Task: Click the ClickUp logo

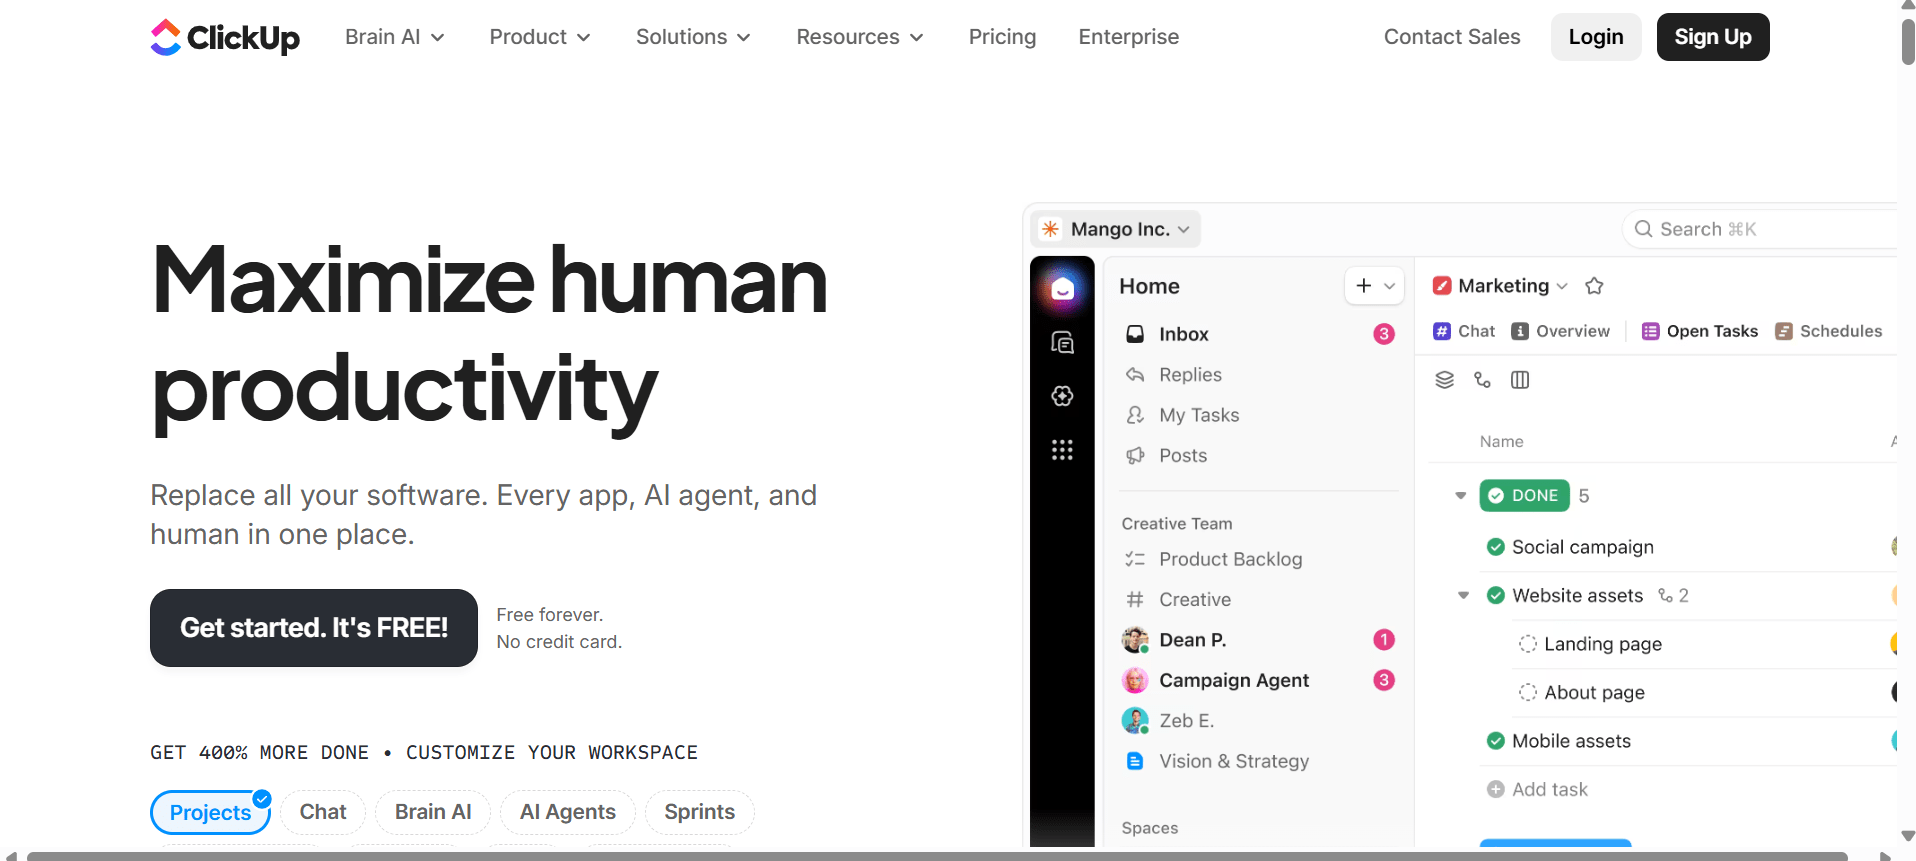Action: pos(224,38)
